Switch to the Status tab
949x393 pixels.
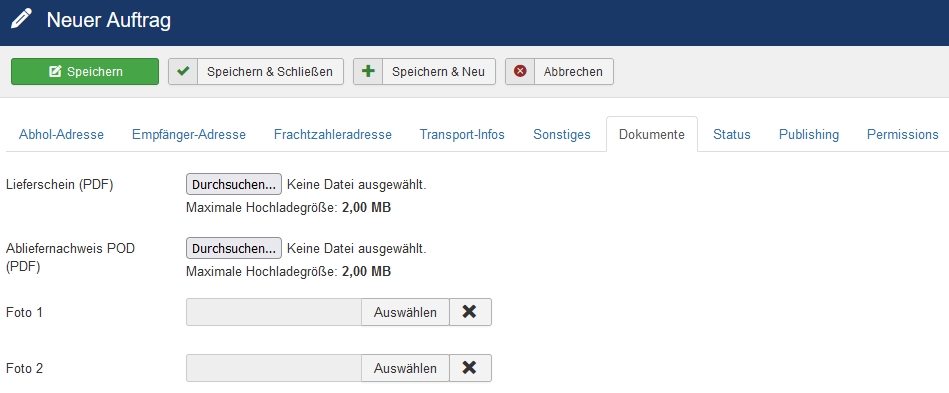pyautogui.click(x=732, y=134)
